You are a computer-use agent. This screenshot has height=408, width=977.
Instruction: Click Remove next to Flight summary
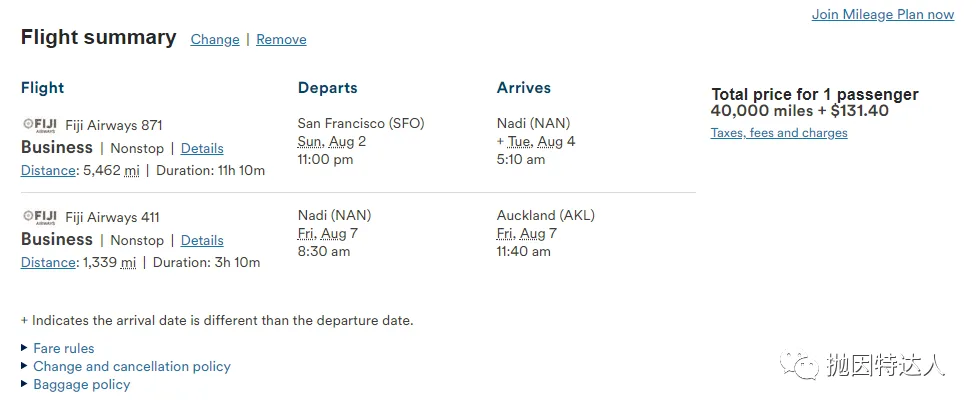point(281,39)
